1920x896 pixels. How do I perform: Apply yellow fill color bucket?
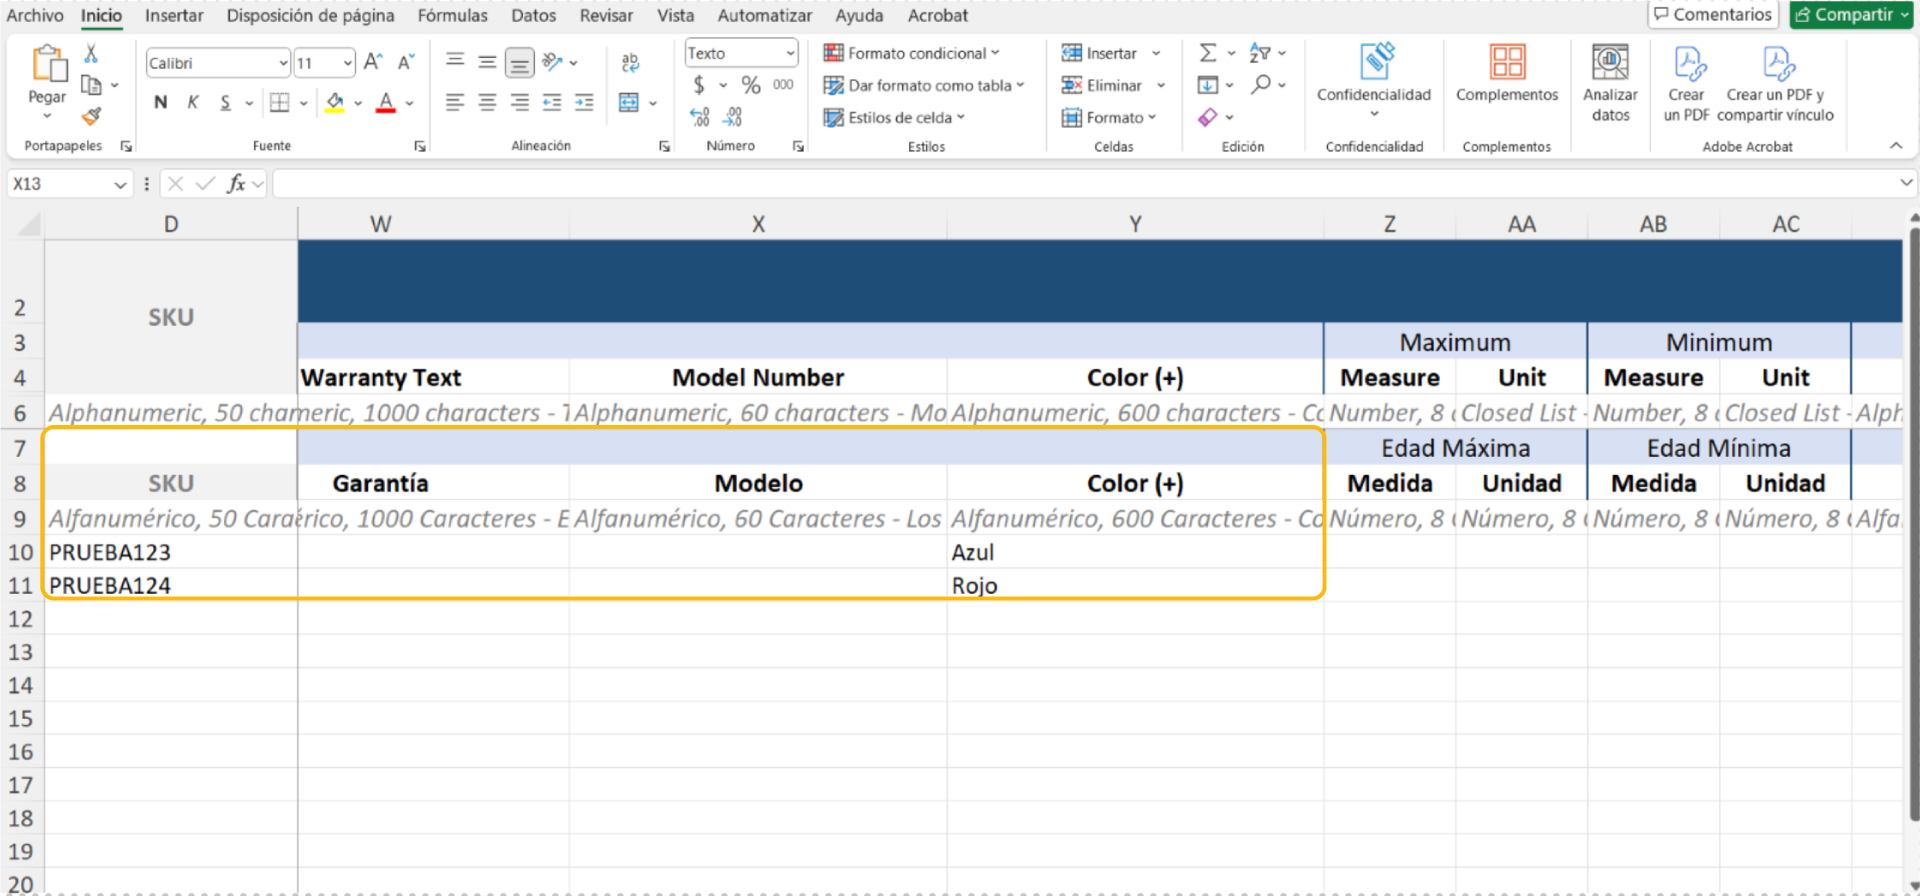point(335,102)
